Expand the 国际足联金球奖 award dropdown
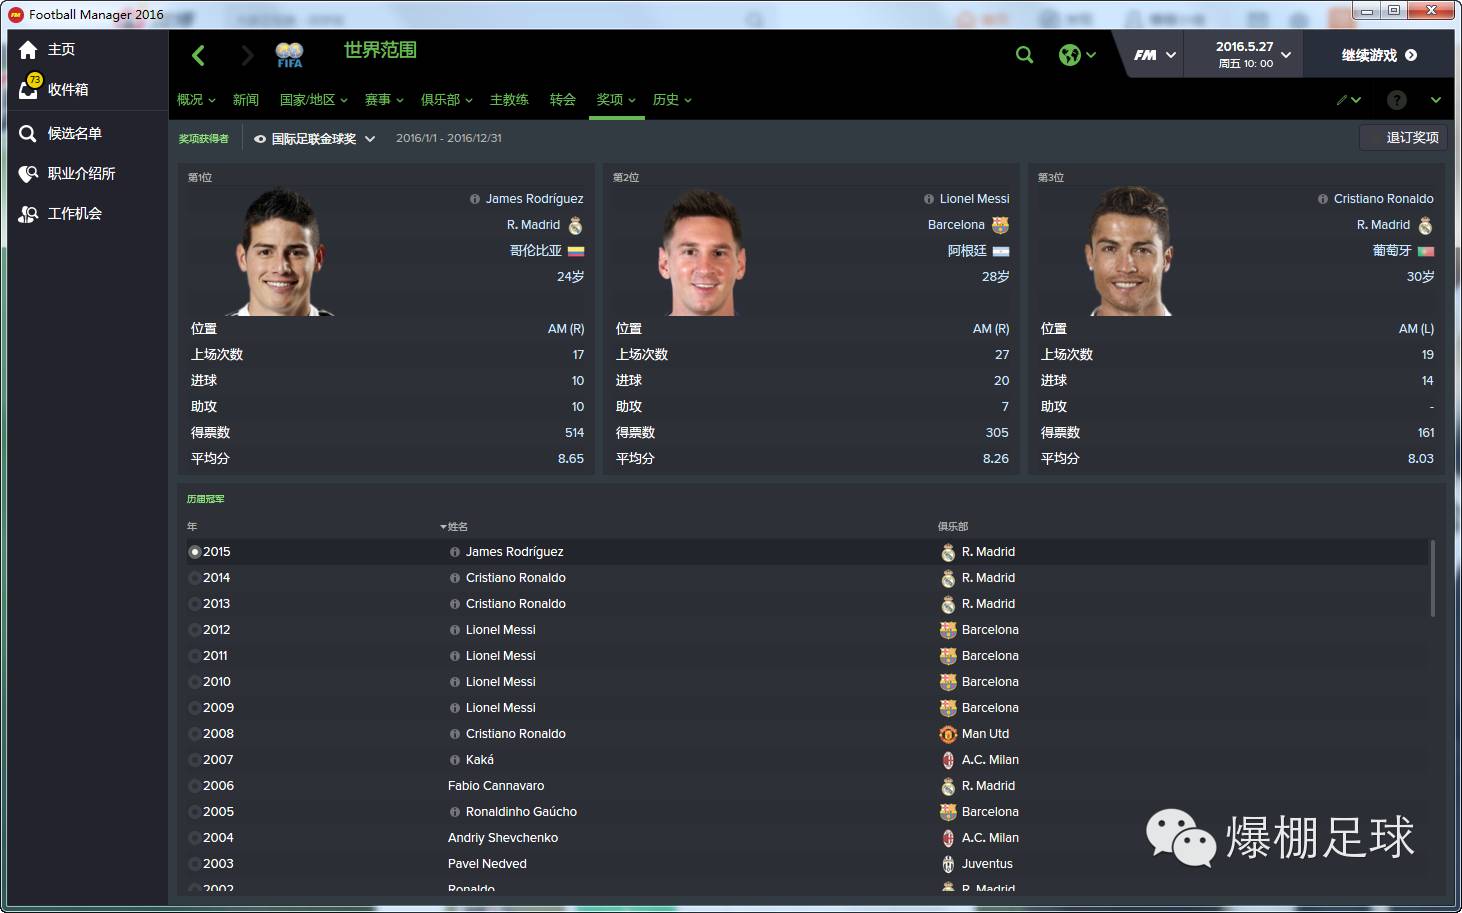Viewport: 1462px width, 913px height. [x=314, y=139]
